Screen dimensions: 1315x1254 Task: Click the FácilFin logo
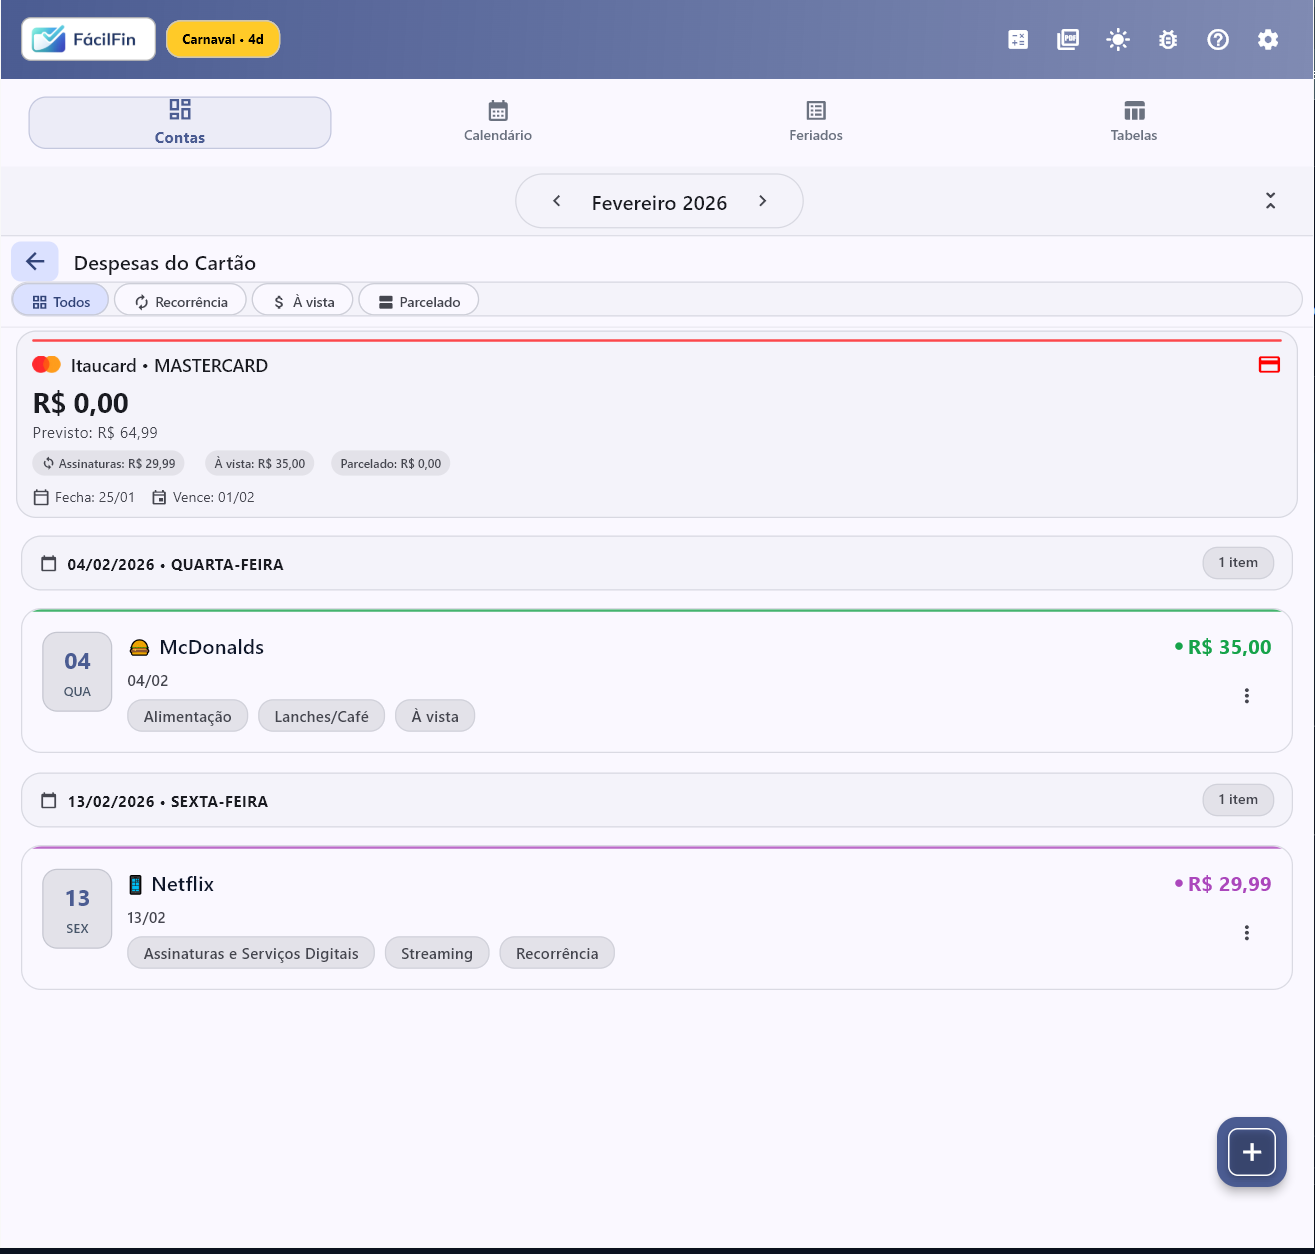pos(87,39)
